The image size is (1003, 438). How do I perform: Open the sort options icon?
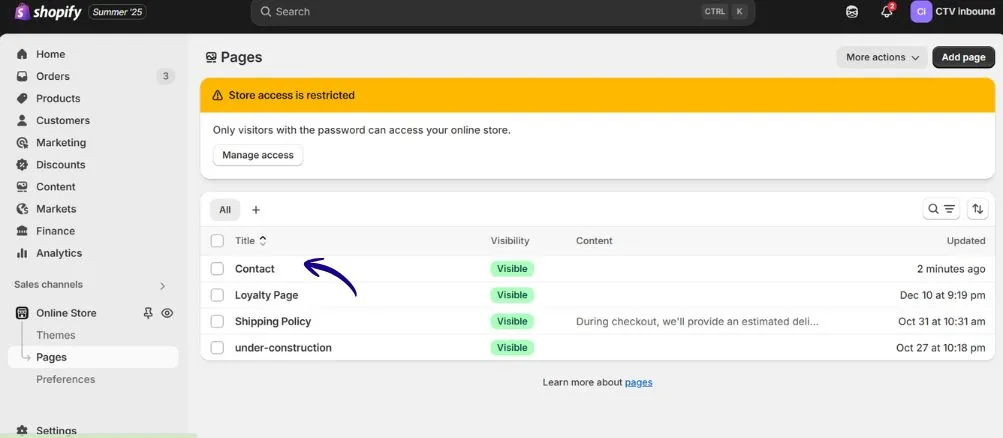pos(978,209)
